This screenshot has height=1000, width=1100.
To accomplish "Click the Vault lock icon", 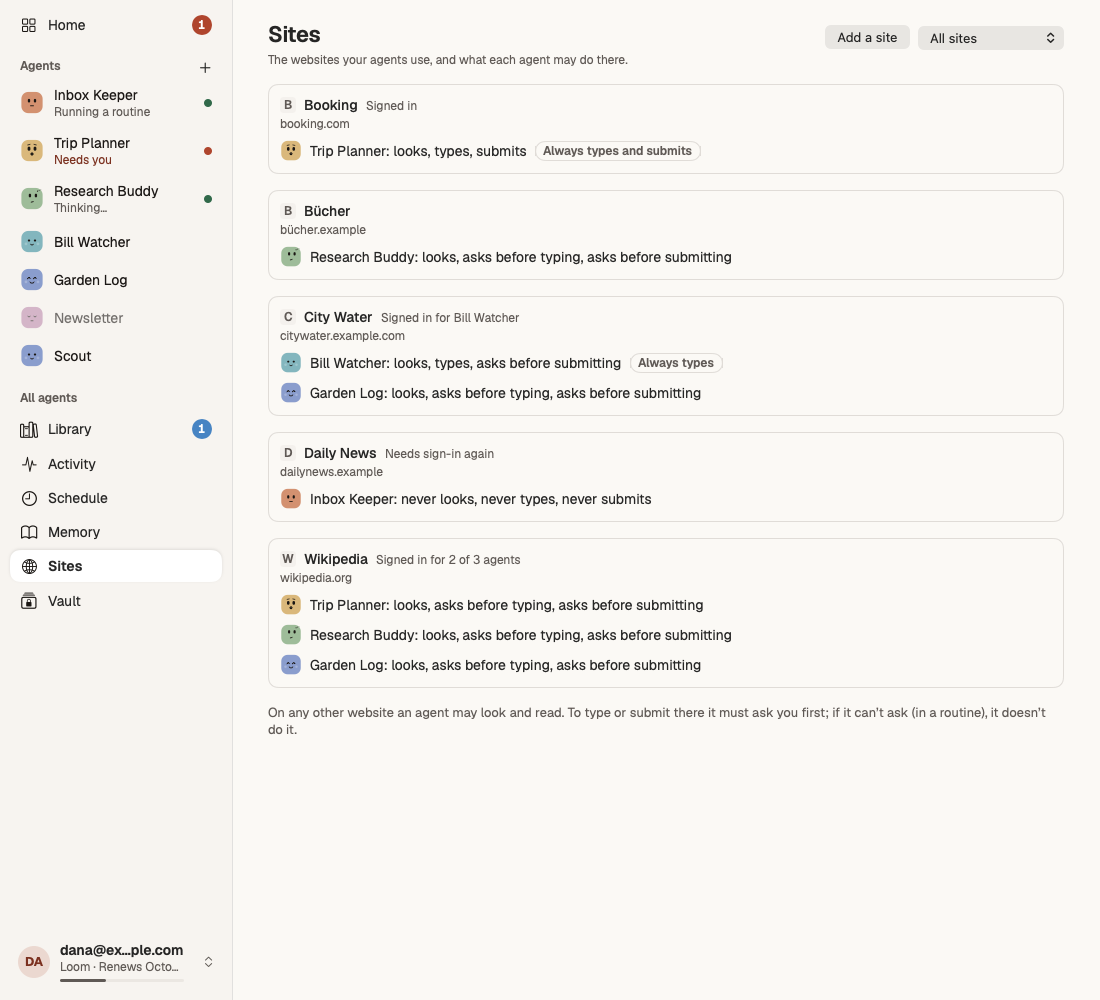I will tap(29, 601).
